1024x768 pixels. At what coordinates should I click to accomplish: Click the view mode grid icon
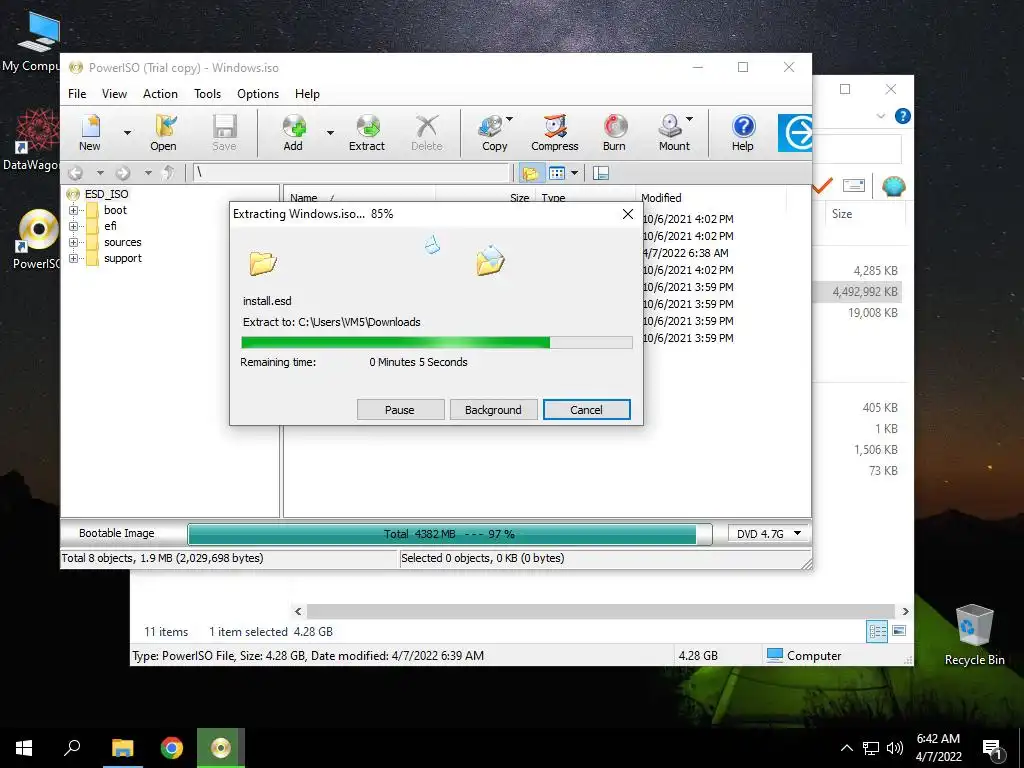[557, 173]
